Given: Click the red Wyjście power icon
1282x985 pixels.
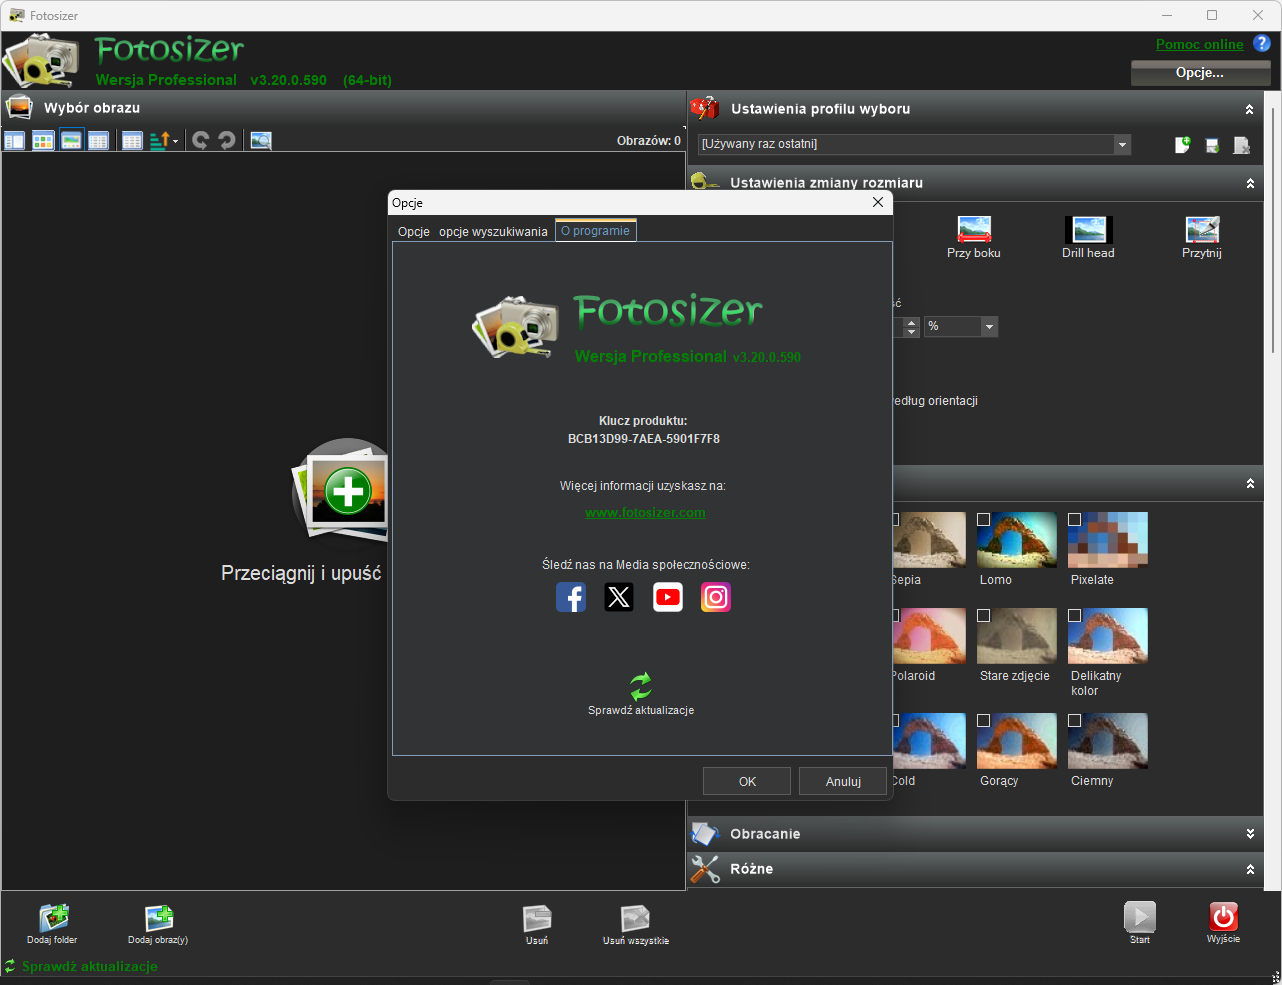Looking at the screenshot, I should (1224, 916).
